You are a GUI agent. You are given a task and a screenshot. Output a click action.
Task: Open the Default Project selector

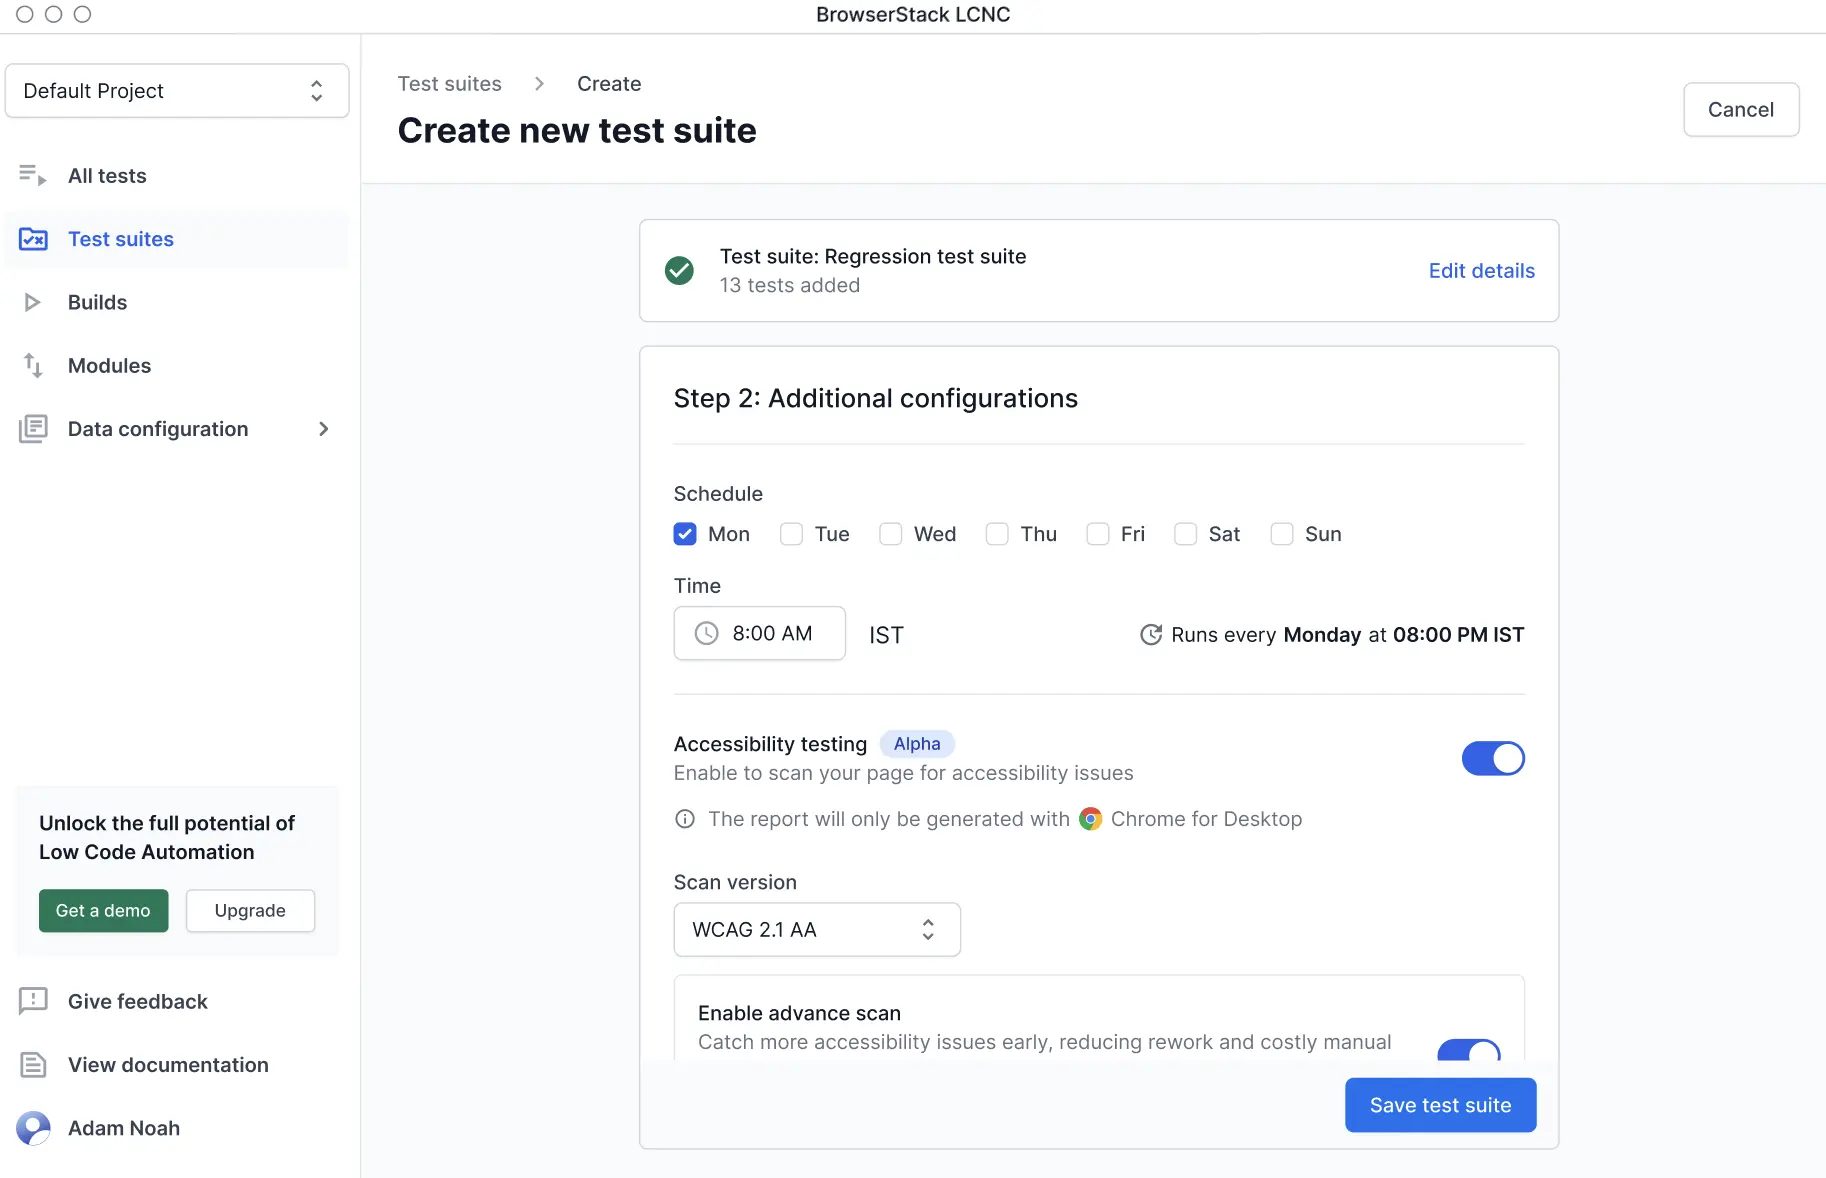177,91
